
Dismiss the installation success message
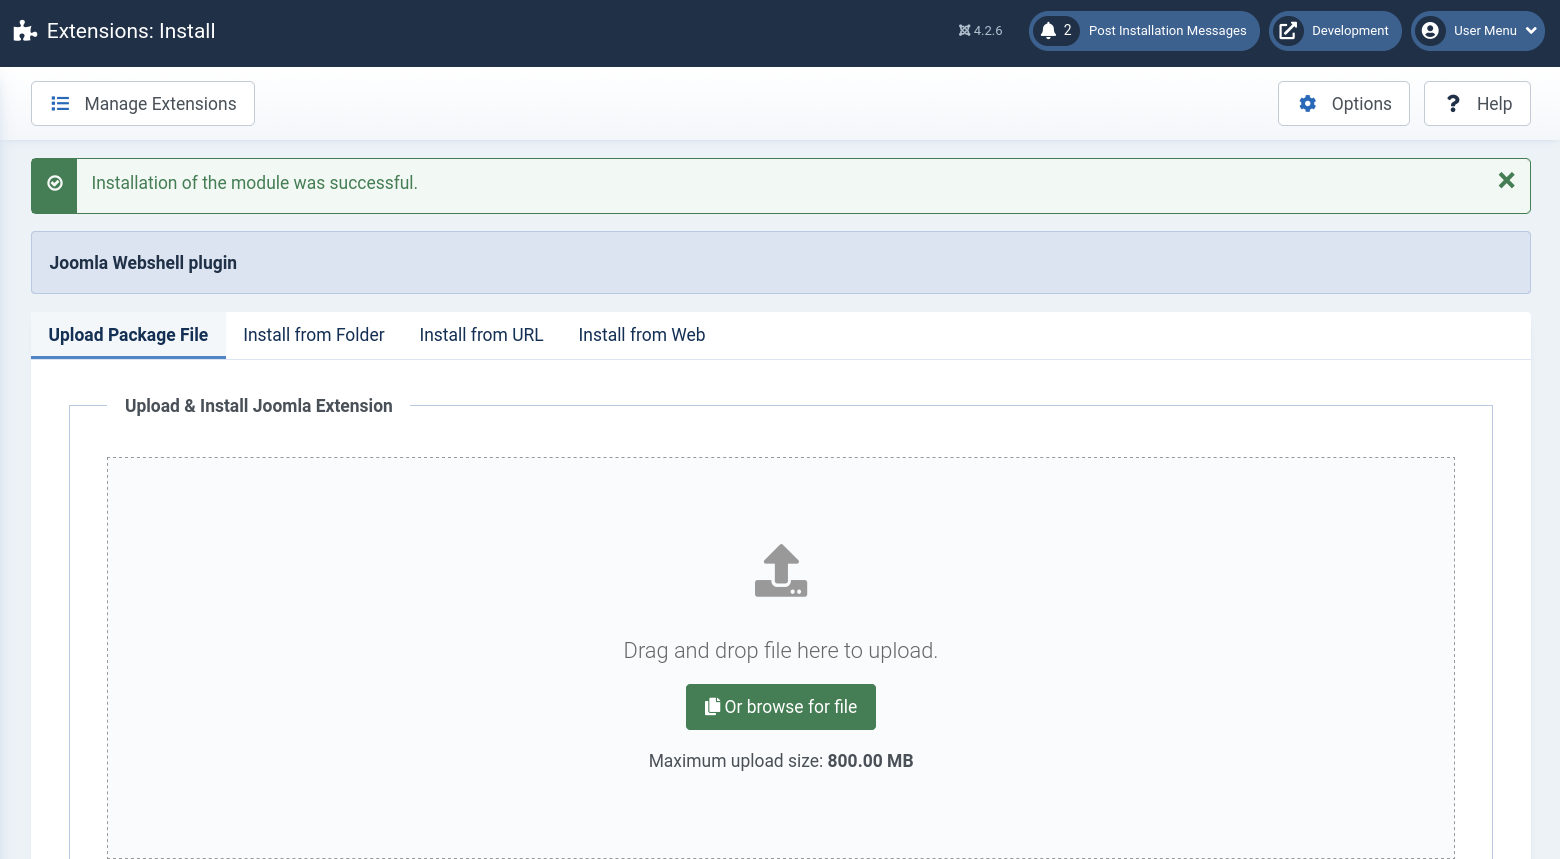tap(1506, 181)
